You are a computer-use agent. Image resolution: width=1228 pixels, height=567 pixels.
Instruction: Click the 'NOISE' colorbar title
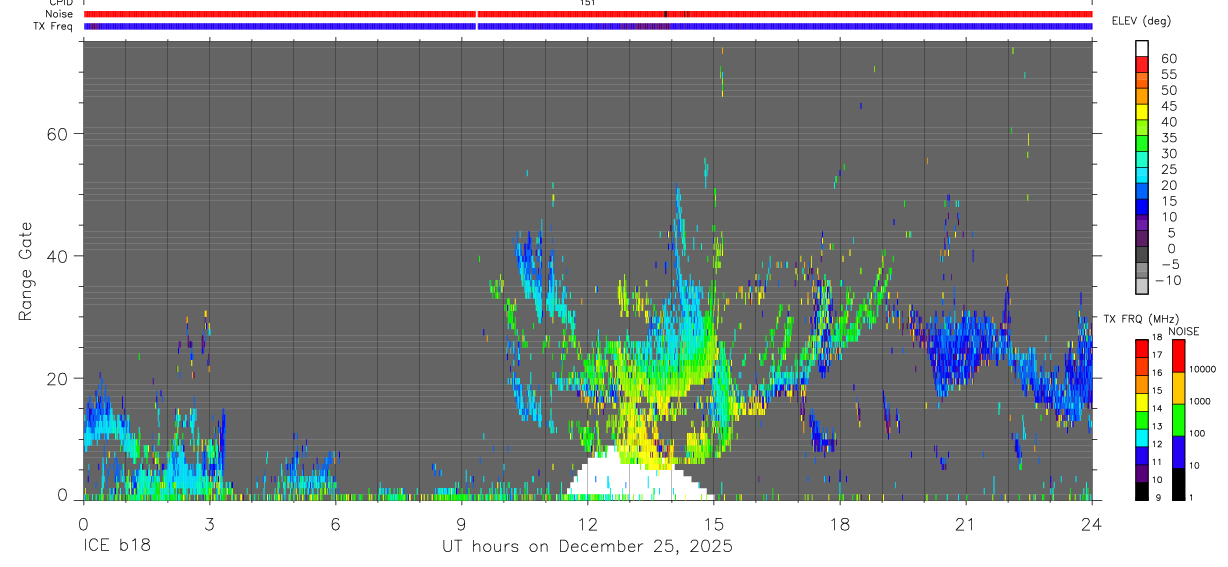pos(1184,331)
